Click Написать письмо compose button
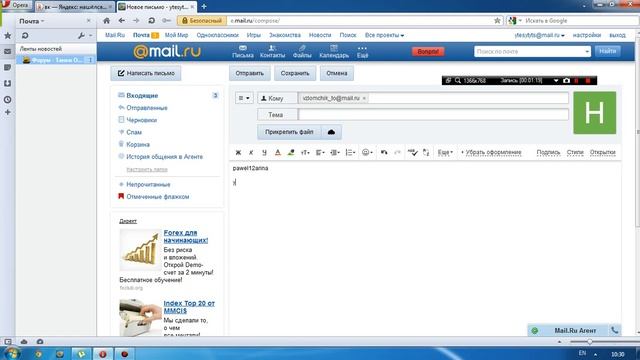 point(146,73)
